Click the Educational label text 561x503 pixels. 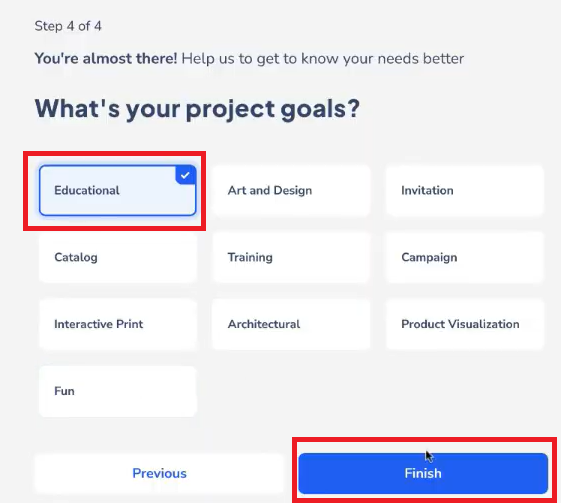point(87,190)
